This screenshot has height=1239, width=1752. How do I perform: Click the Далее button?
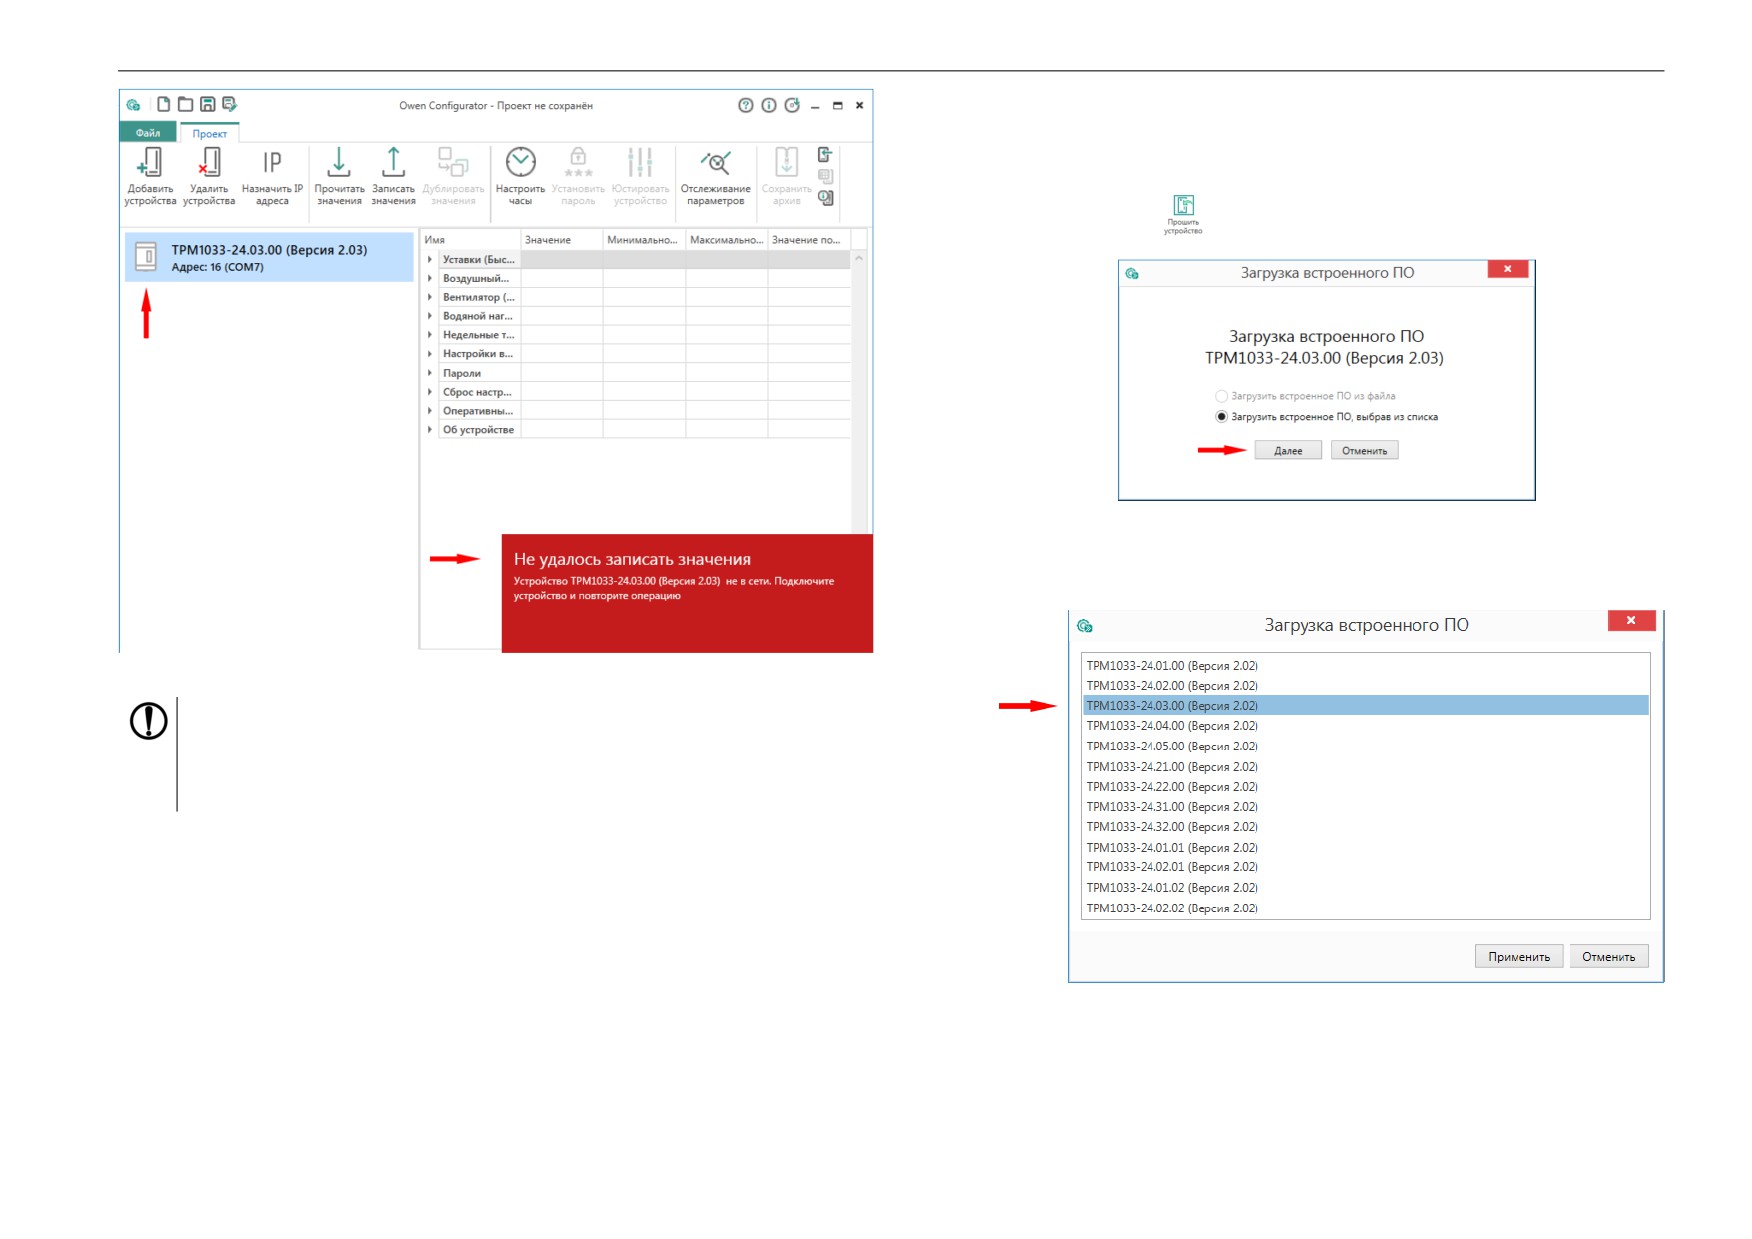(x=1288, y=451)
